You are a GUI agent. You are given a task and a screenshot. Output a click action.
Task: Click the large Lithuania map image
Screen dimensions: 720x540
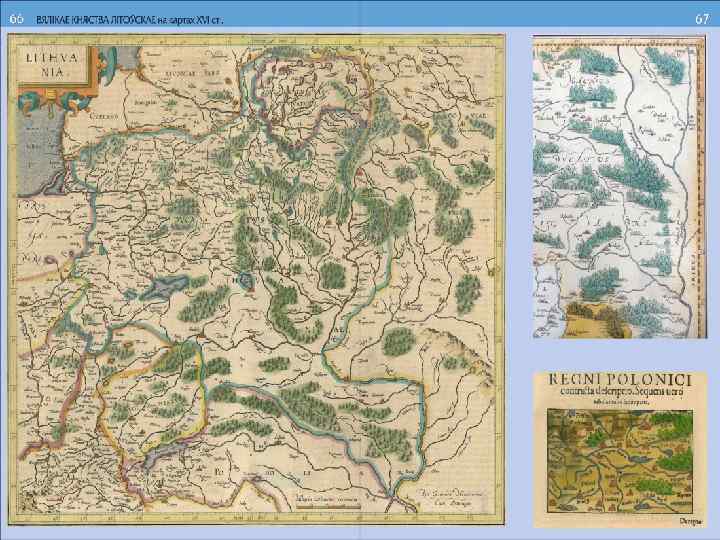pos(256,279)
